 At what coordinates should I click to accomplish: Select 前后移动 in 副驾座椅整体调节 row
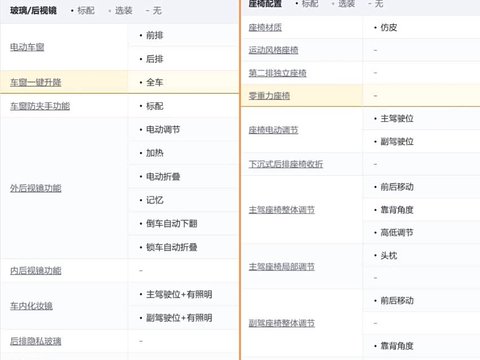pos(397,301)
